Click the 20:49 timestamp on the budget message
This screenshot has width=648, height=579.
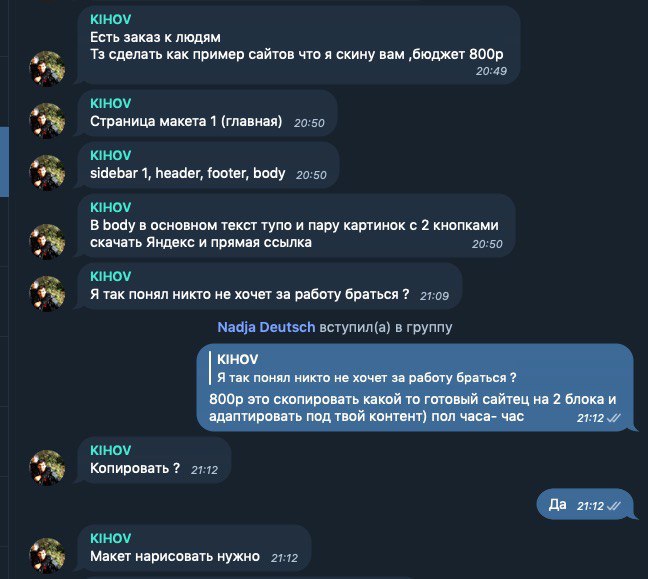point(491,71)
